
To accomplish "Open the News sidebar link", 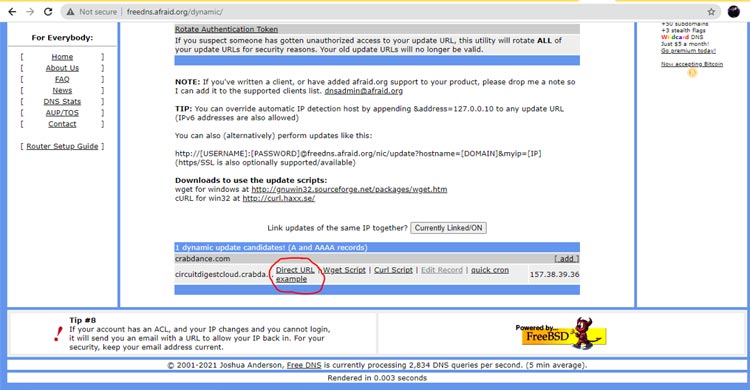I will click(62, 90).
